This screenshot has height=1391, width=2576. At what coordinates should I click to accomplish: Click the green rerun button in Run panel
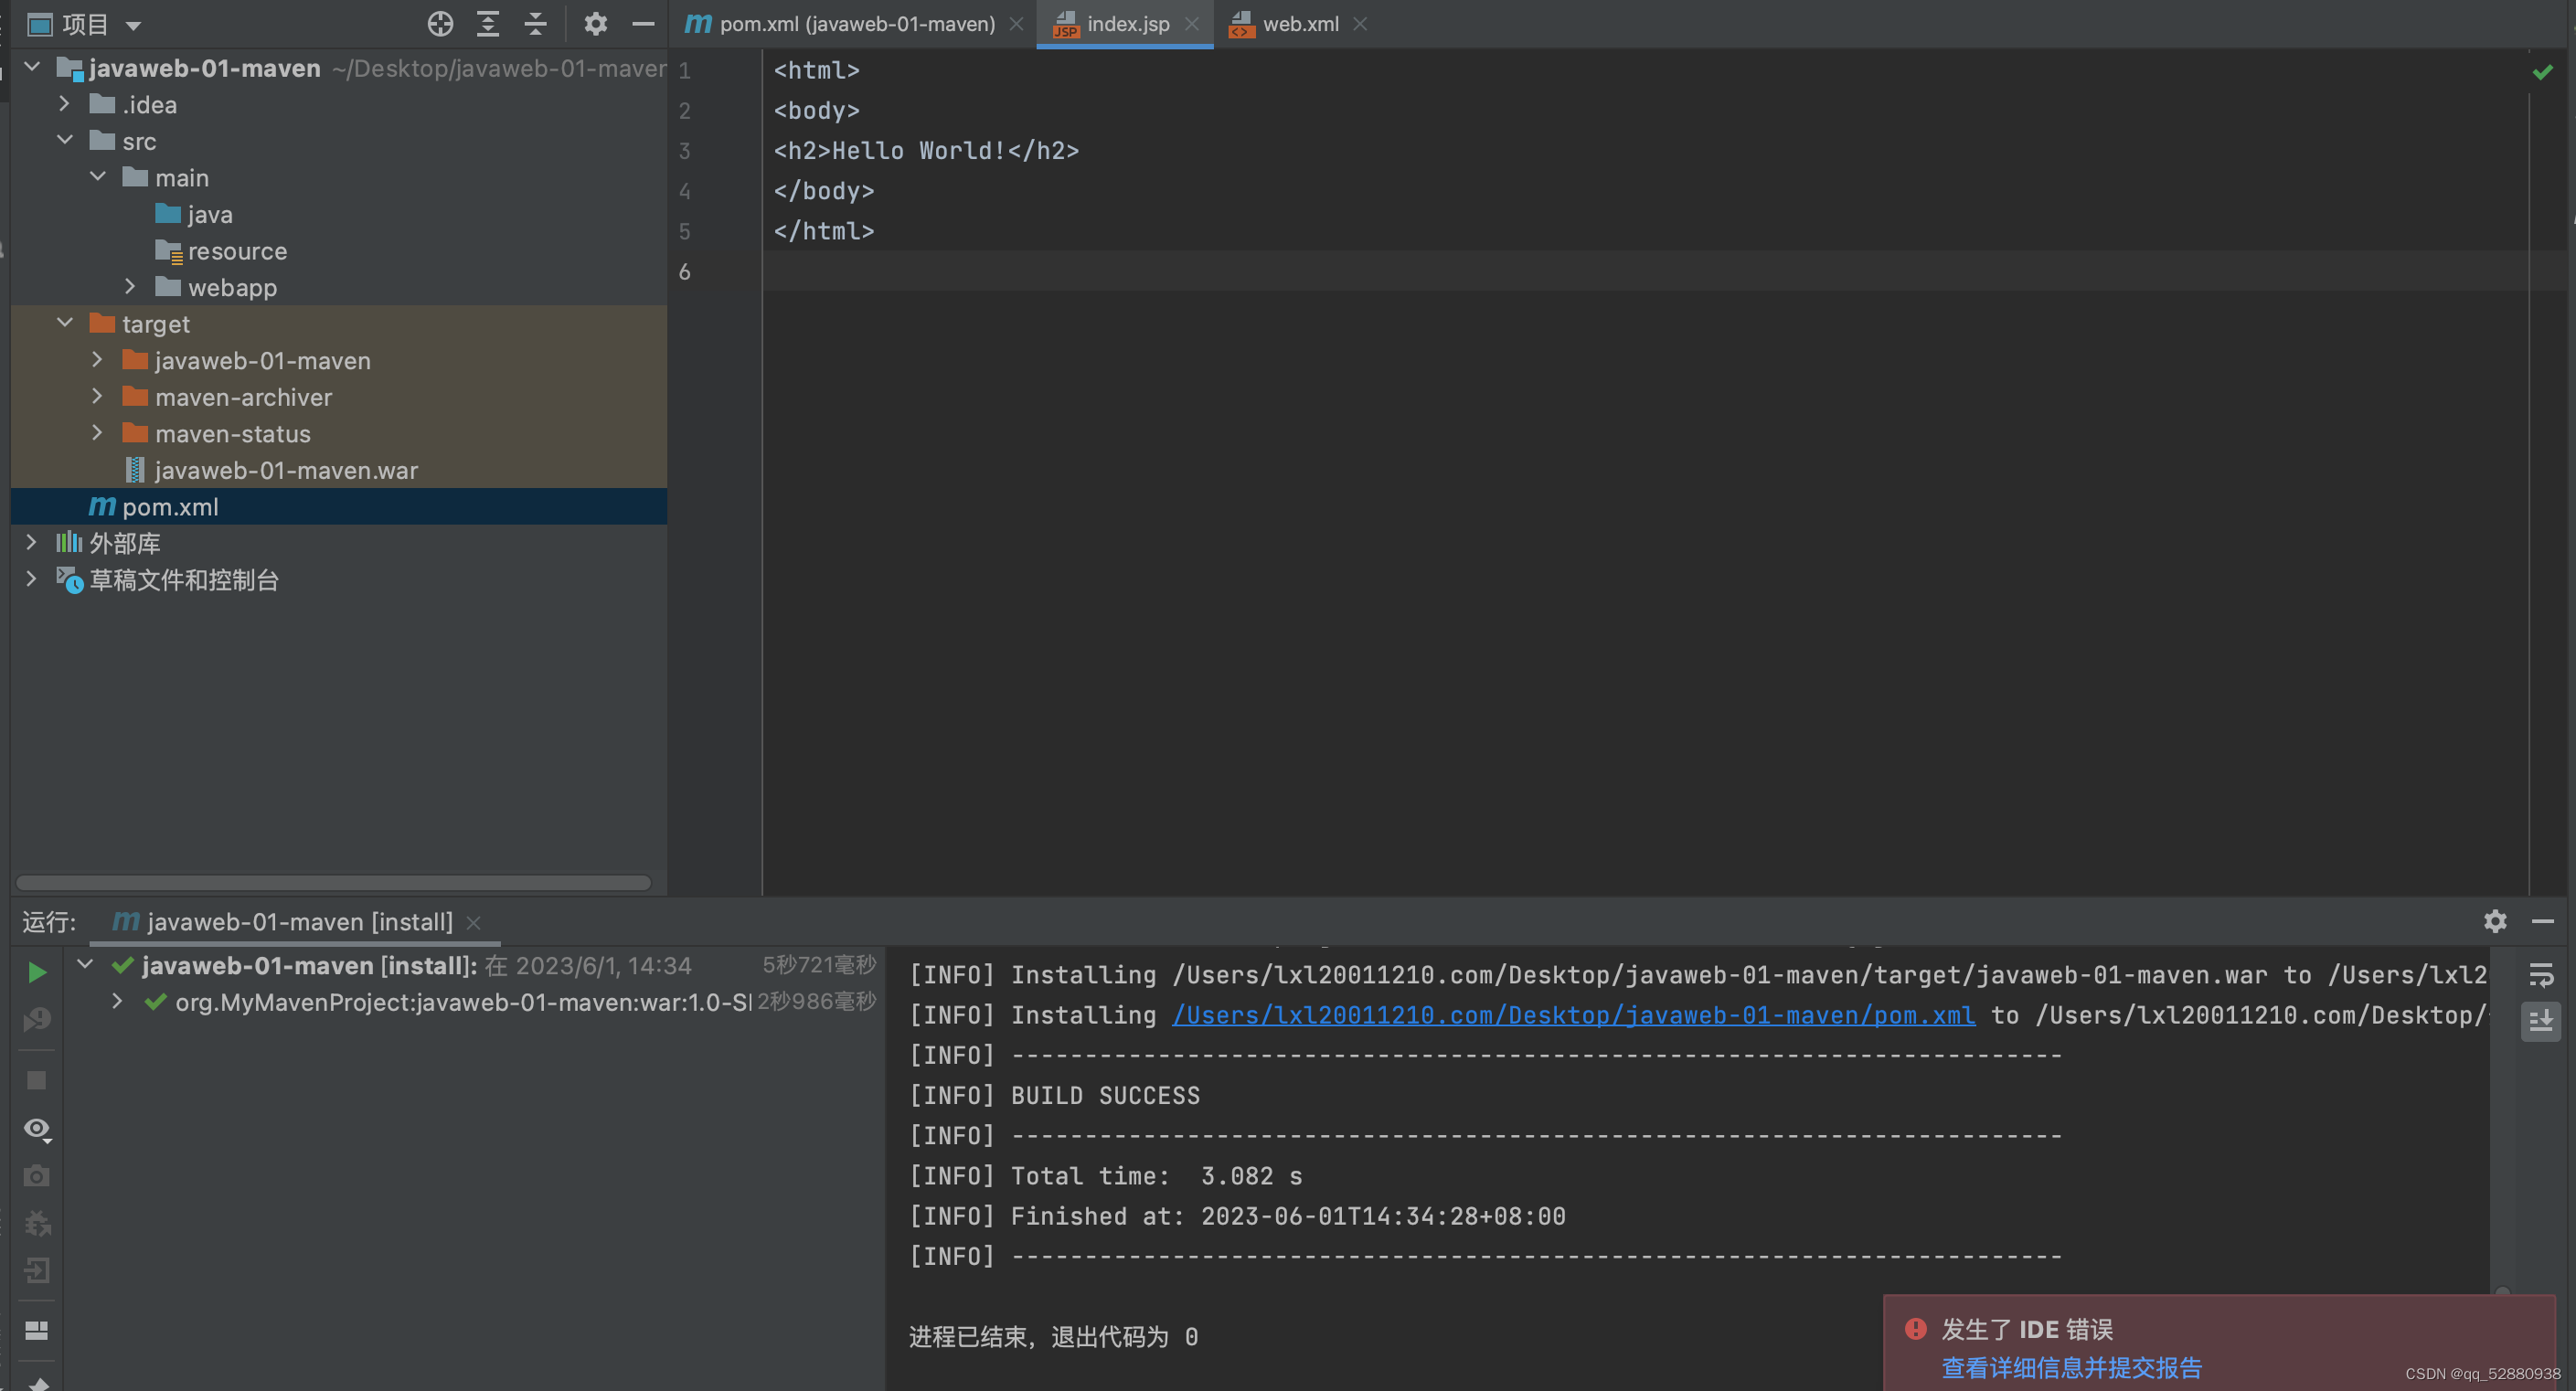point(37,972)
